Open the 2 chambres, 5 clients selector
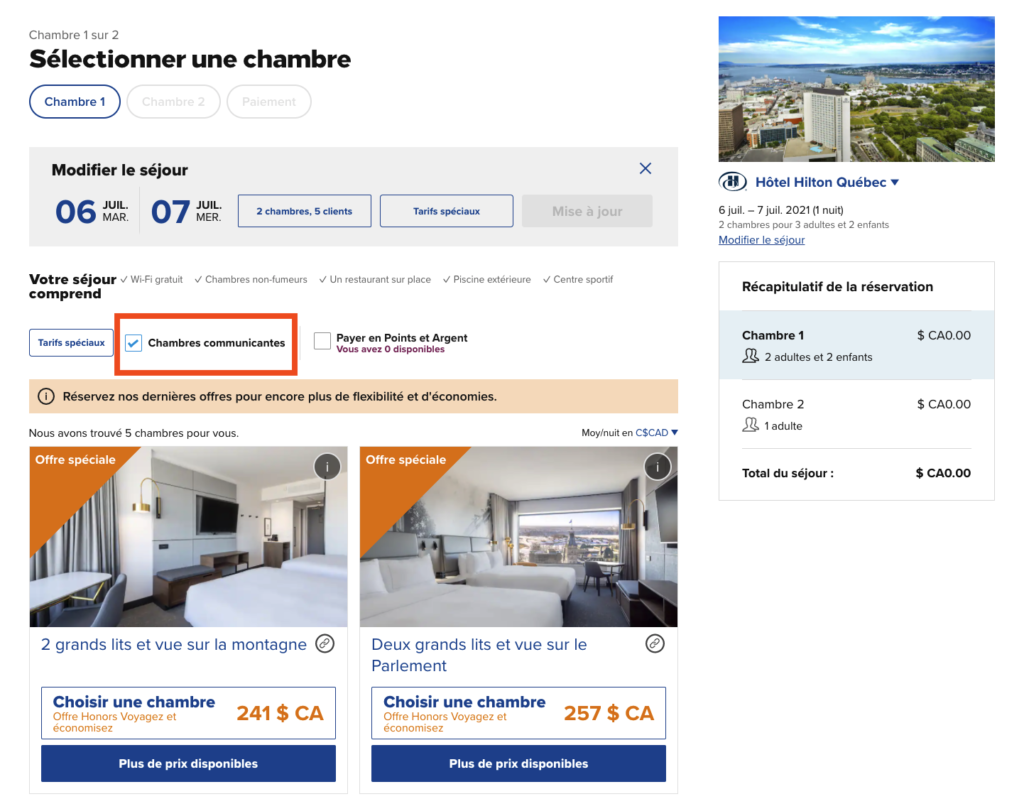This screenshot has width=1024, height=799. pos(304,210)
